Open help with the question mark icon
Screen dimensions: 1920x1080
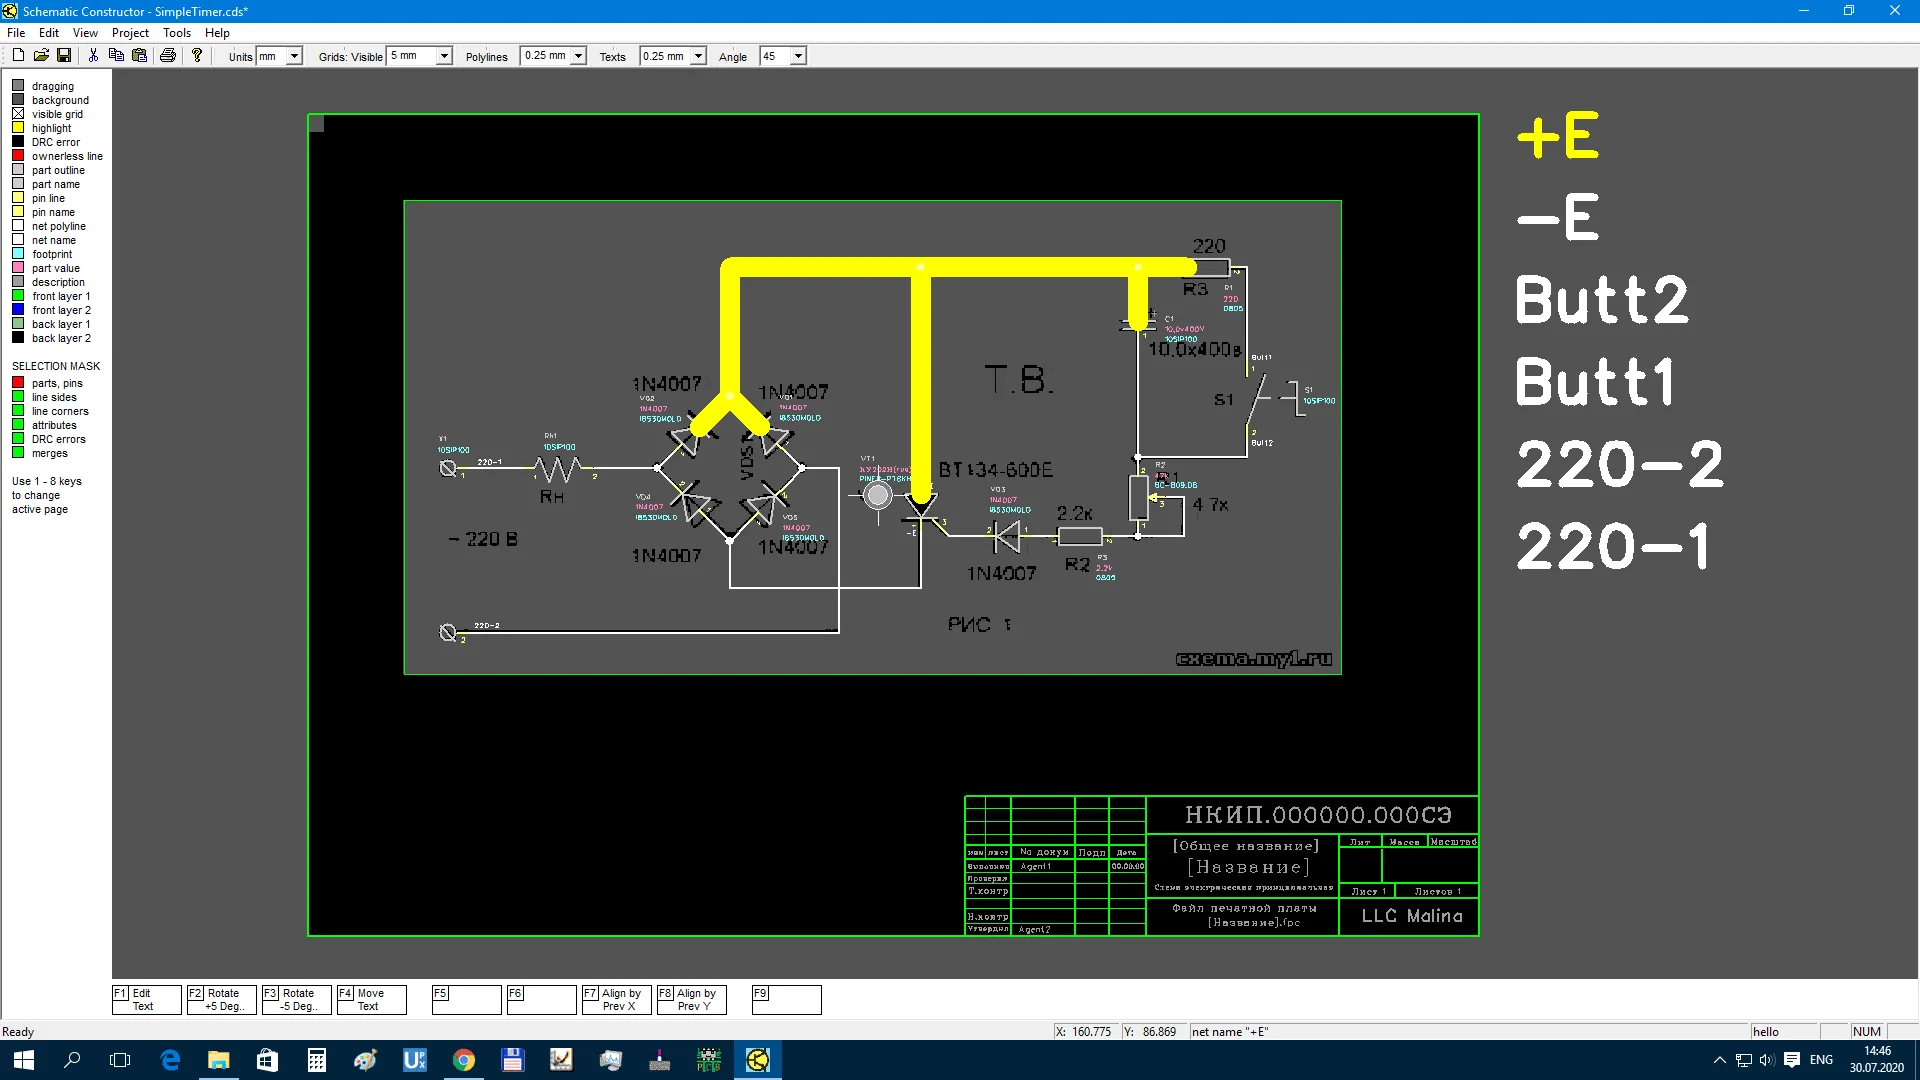196,55
